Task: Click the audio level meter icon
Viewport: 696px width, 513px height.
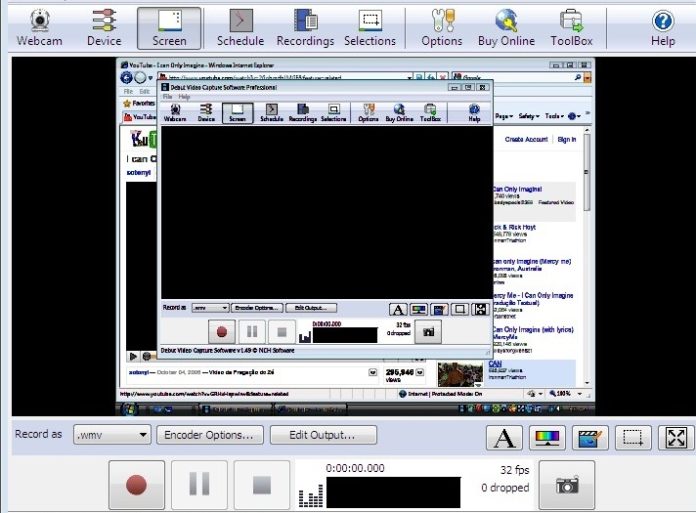Action: (311, 497)
